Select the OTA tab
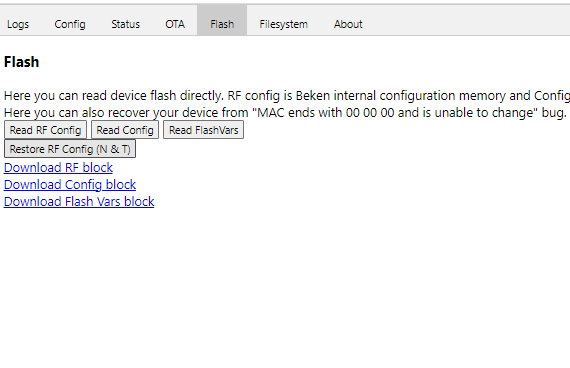This screenshot has height=368, width=570. click(175, 24)
